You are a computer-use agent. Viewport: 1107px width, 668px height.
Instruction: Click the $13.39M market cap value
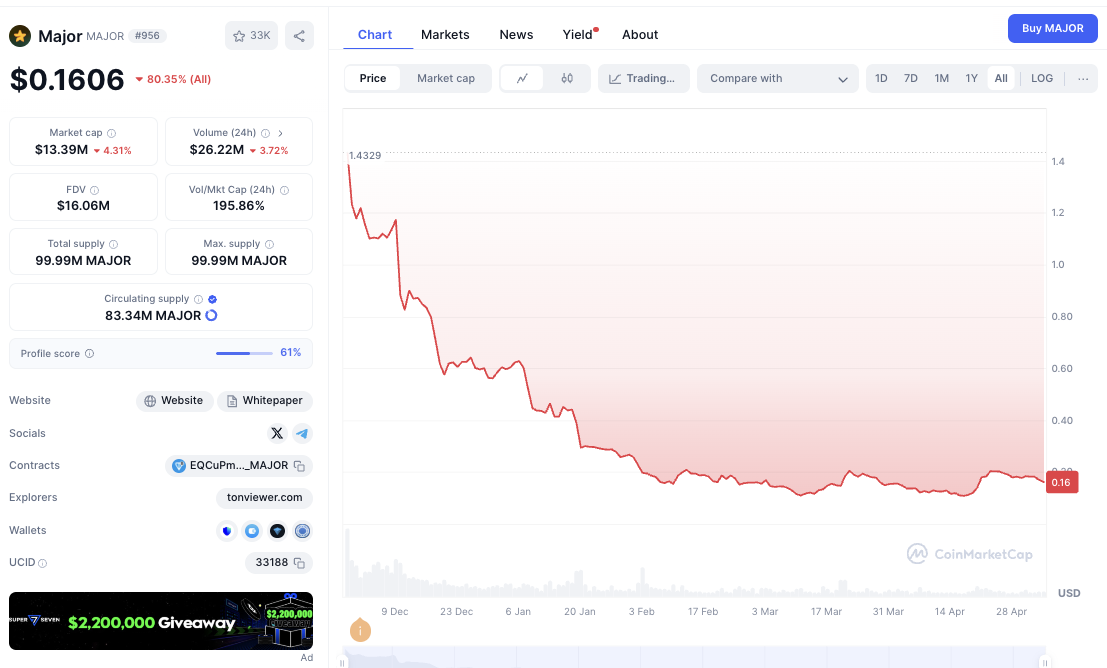click(x=61, y=150)
